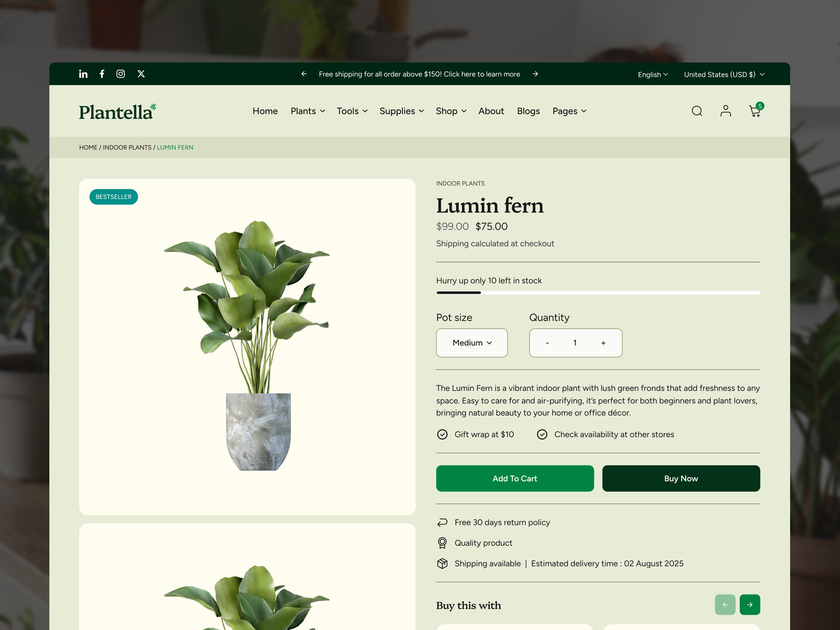
Task: Open the X (Twitter) social link
Action: pos(141,74)
